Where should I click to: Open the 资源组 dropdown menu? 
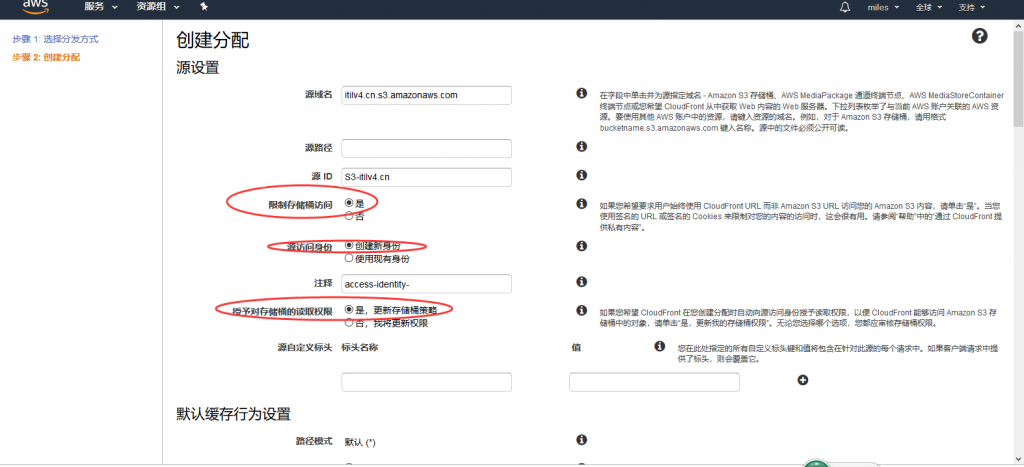[x=159, y=7]
